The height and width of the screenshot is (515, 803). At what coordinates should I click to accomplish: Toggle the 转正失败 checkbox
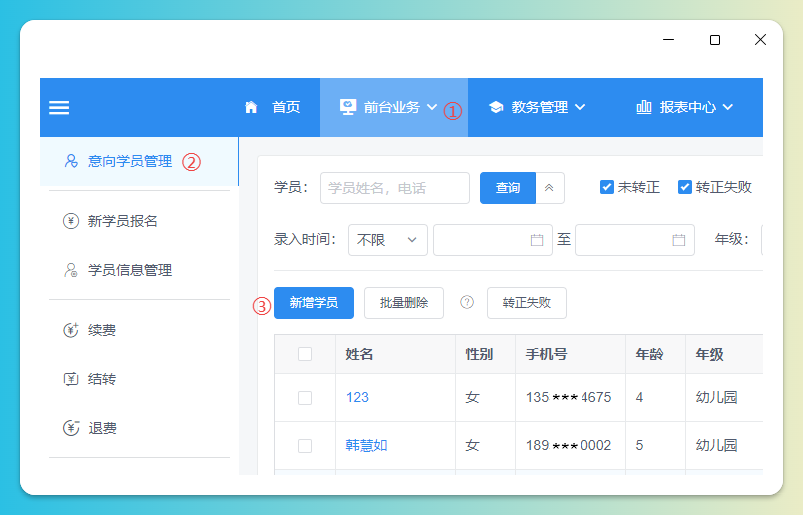(685, 187)
